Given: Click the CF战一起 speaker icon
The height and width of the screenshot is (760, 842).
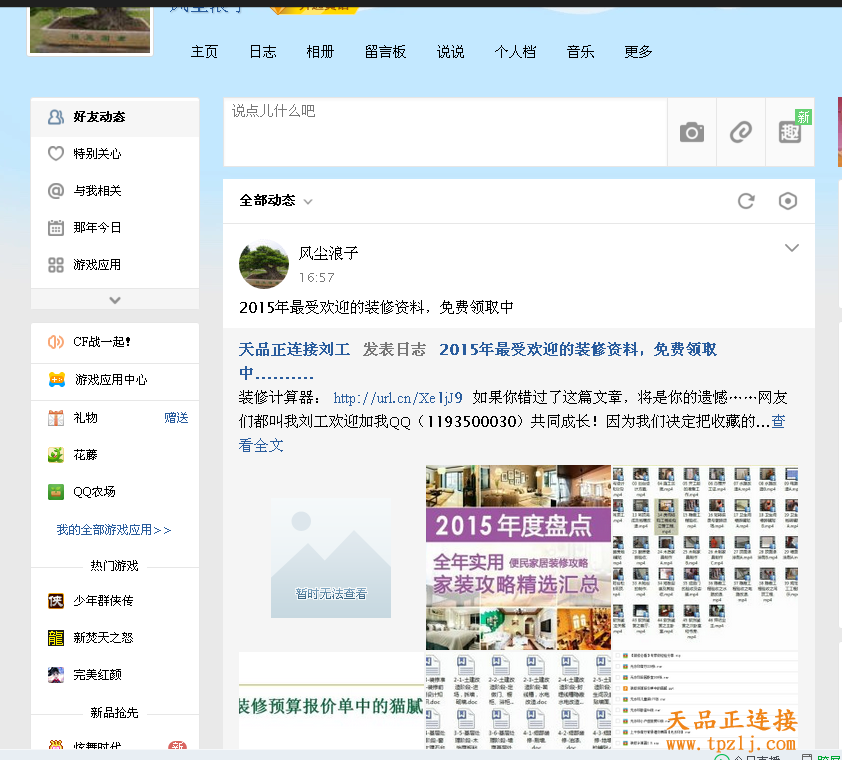Looking at the screenshot, I should click(56, 342).
